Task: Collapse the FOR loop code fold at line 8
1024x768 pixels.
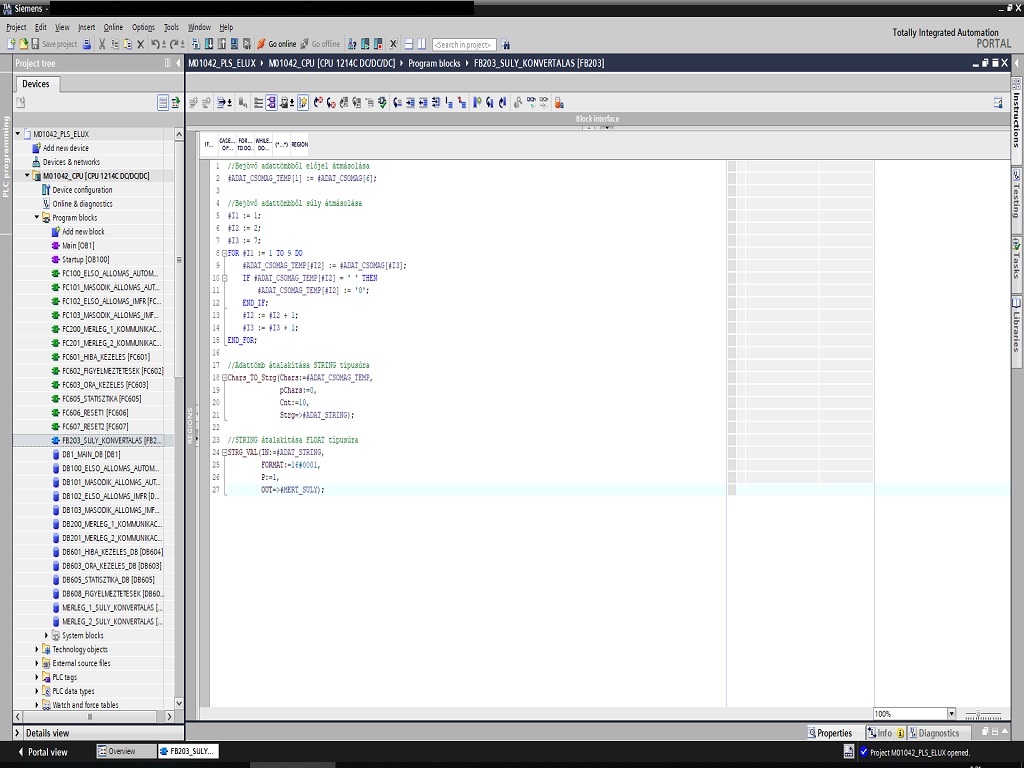Action: (x=224, y=253)
